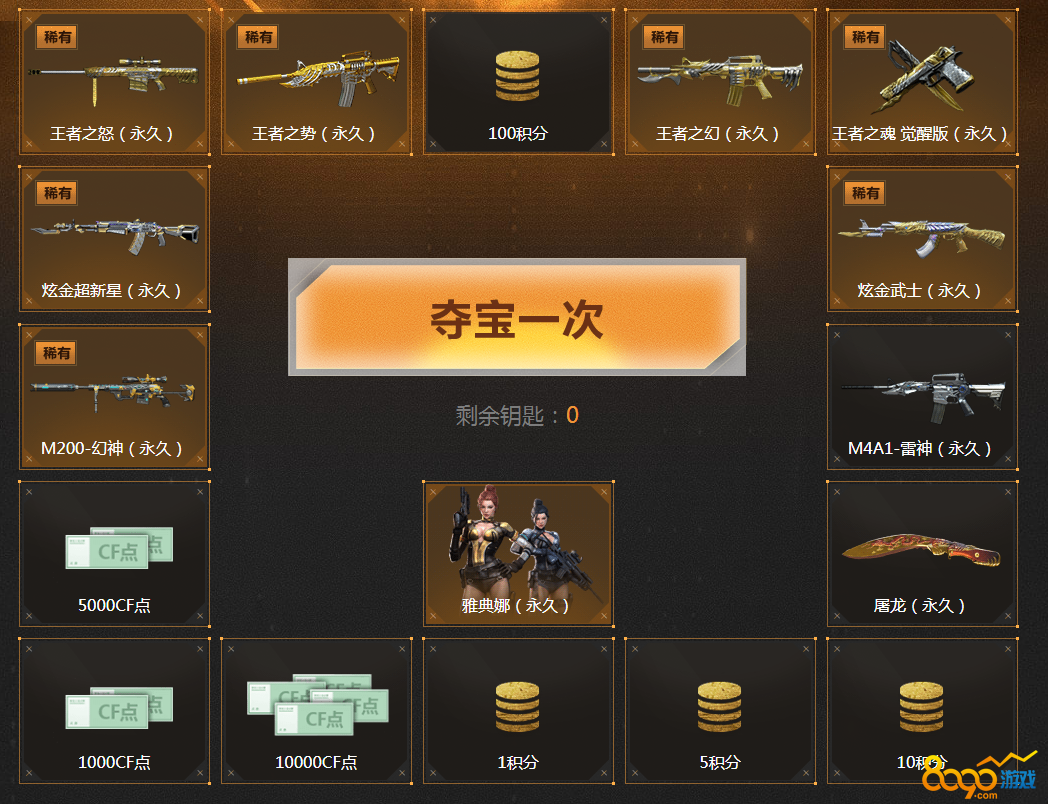1048x804 pixels.
Task: Click the 剩余钥匙 remaining keys counter
Action: (517, 416)
